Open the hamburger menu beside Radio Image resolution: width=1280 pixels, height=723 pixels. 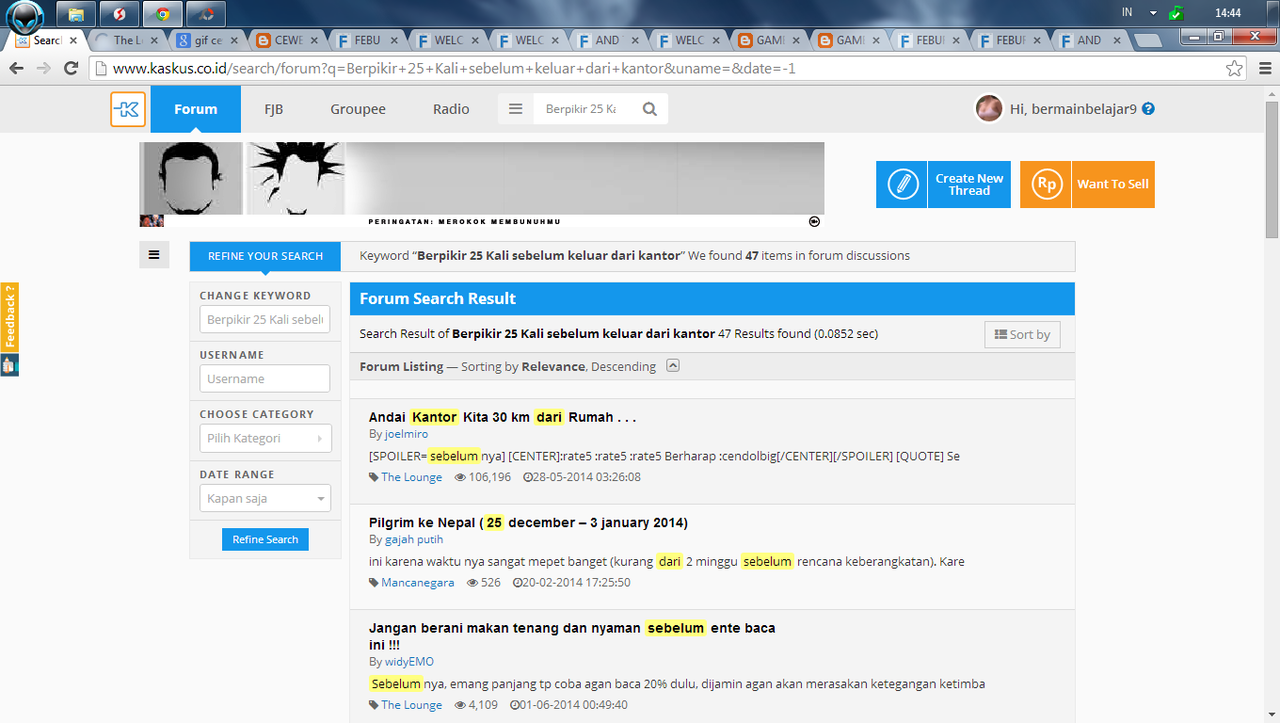click(x=516, y=109)
